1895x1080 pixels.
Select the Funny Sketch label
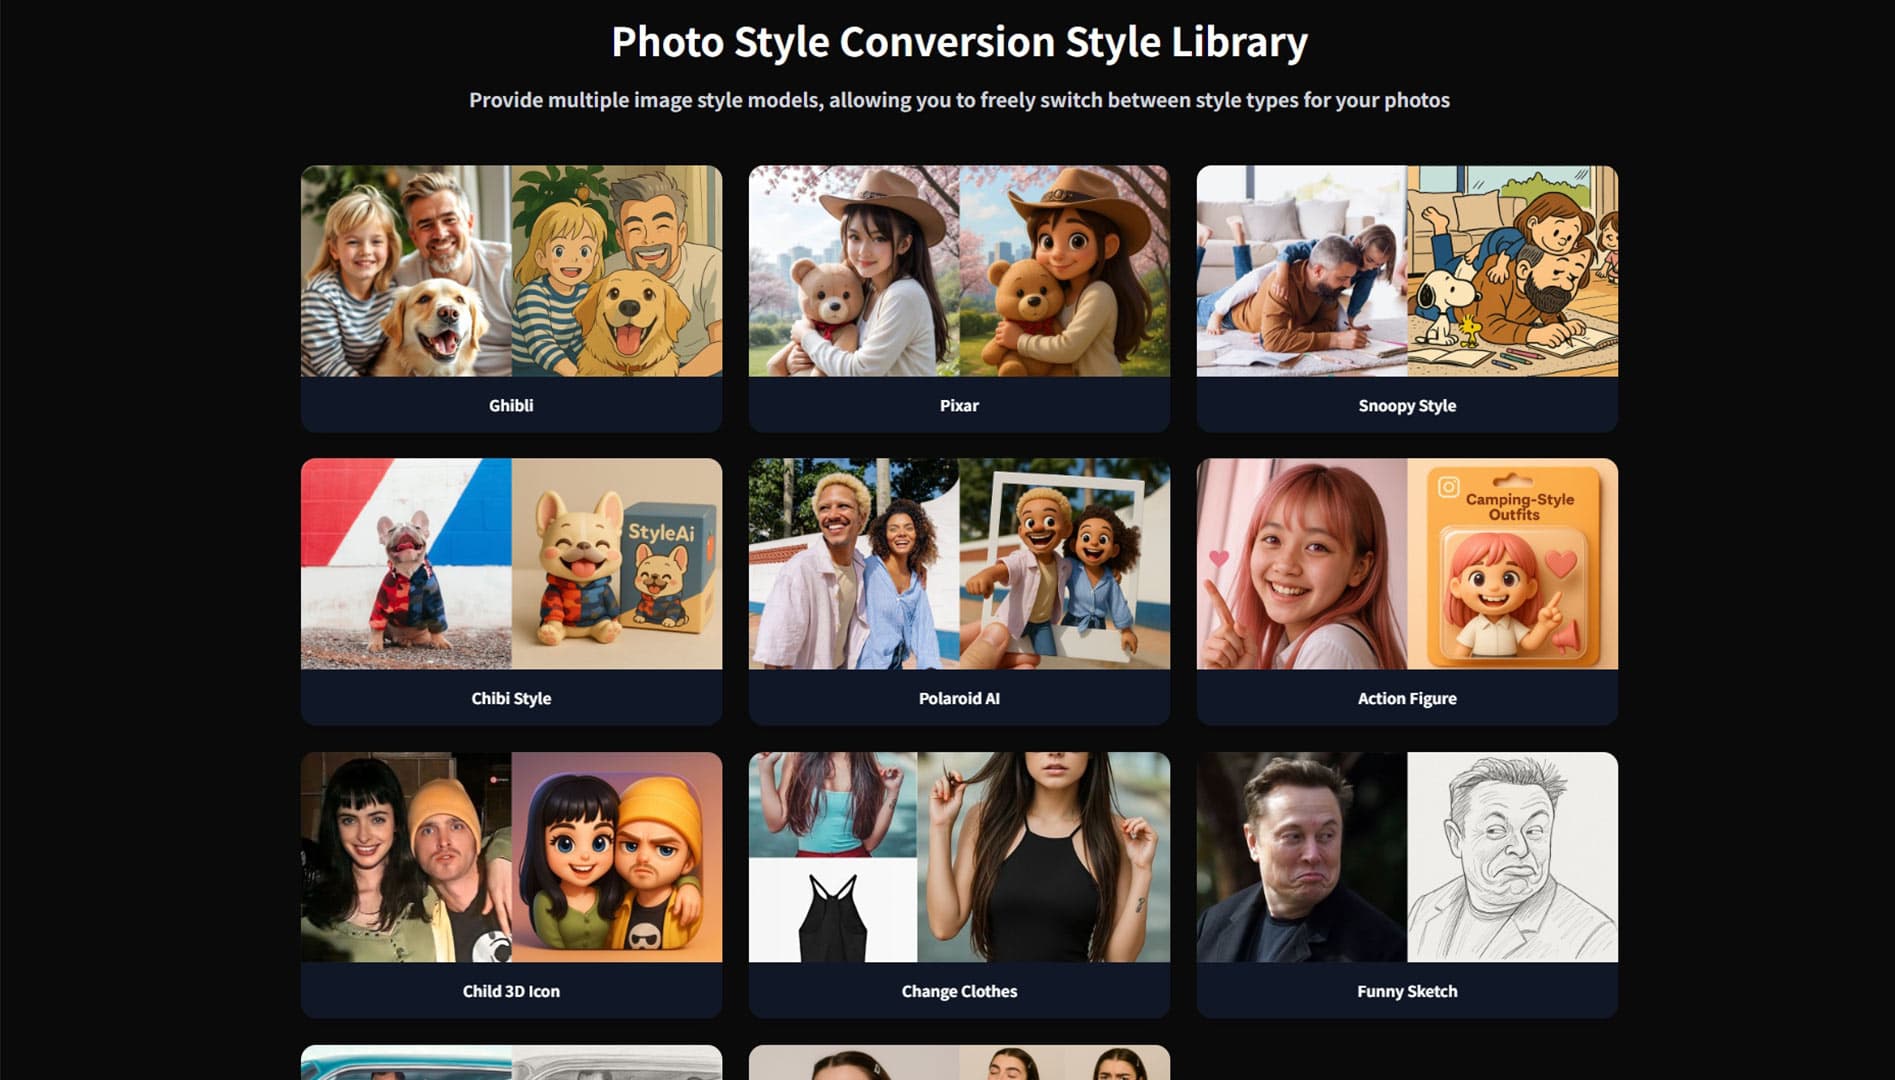[1407, 991]
